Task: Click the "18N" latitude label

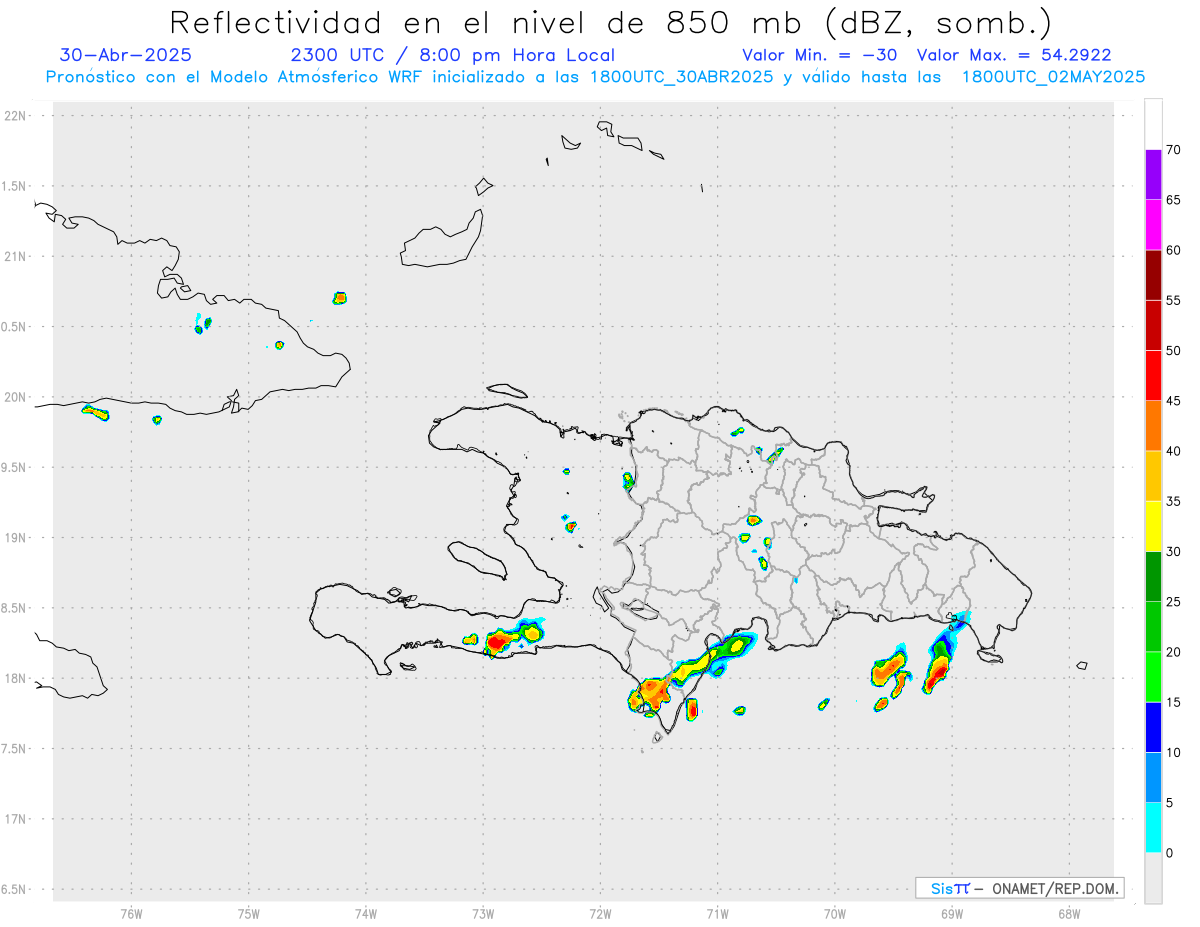Action: point(17,679)
